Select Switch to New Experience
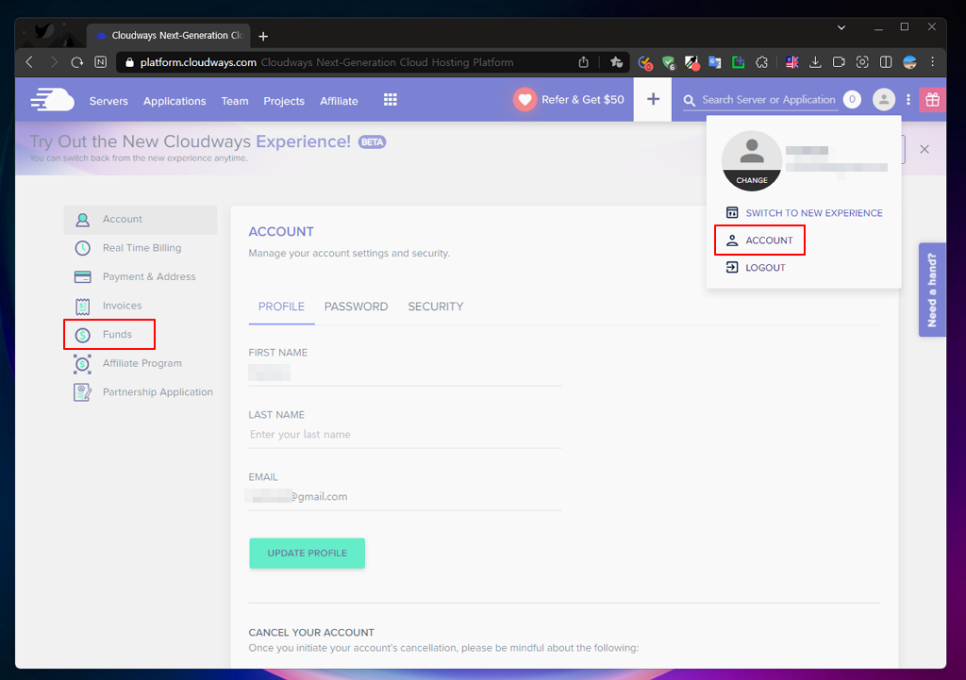 coord(804,212)
